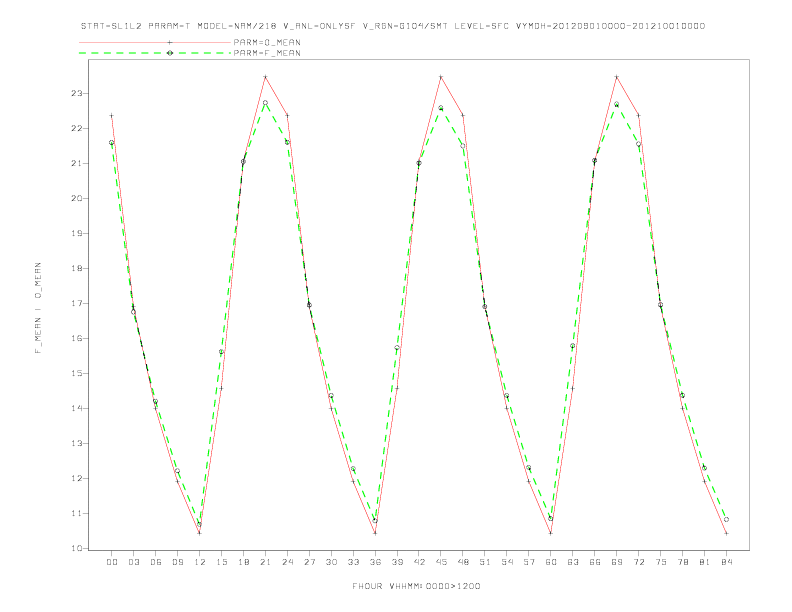Screen dimensions: 792x612
Task: Choose x-axis tick 48
Action: (463, 562)
